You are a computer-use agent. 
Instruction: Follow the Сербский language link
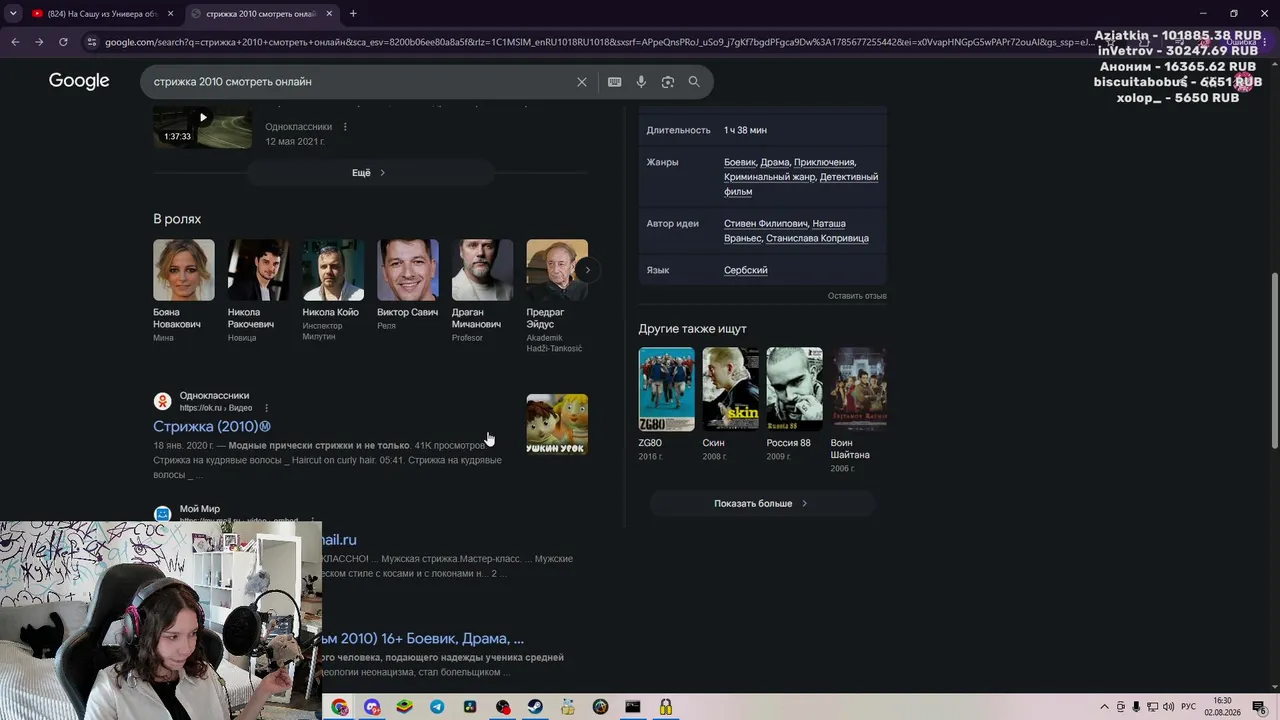coord(746,270)
